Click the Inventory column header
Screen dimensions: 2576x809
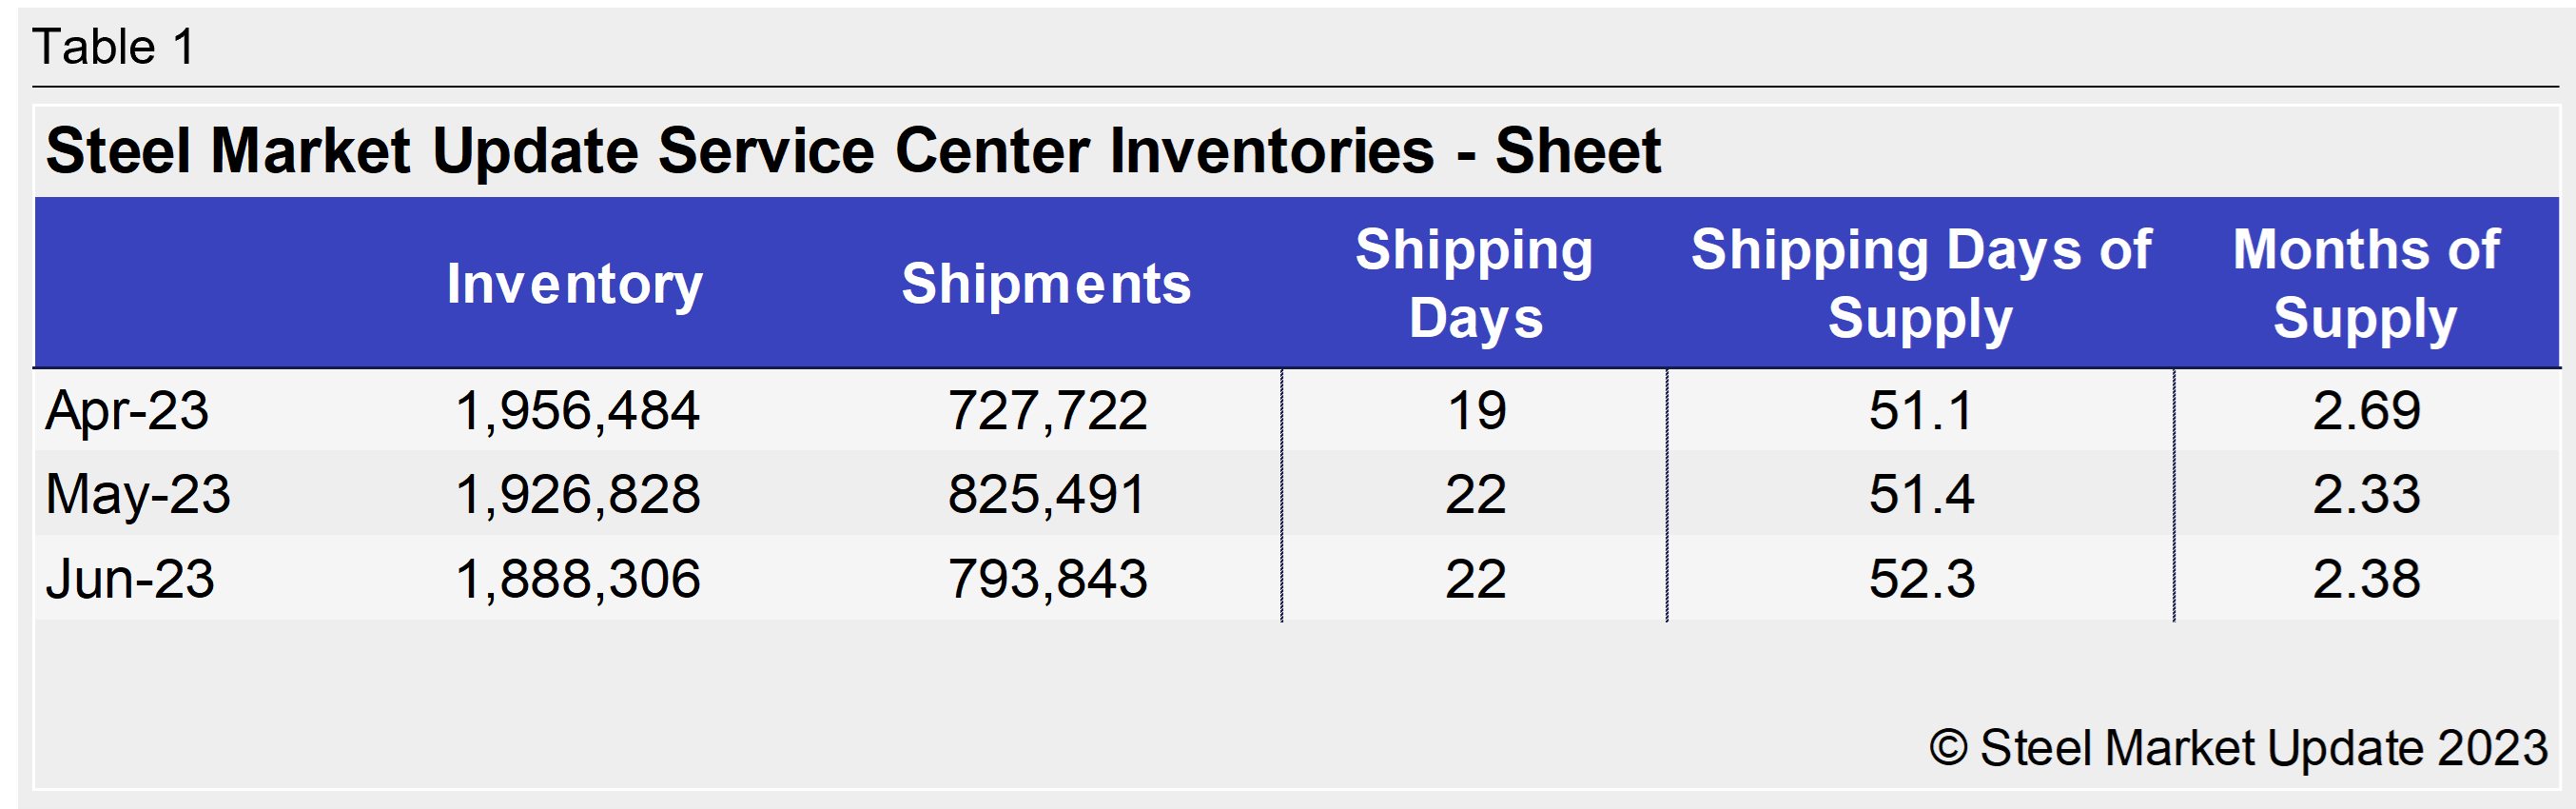tap(575, 284)
